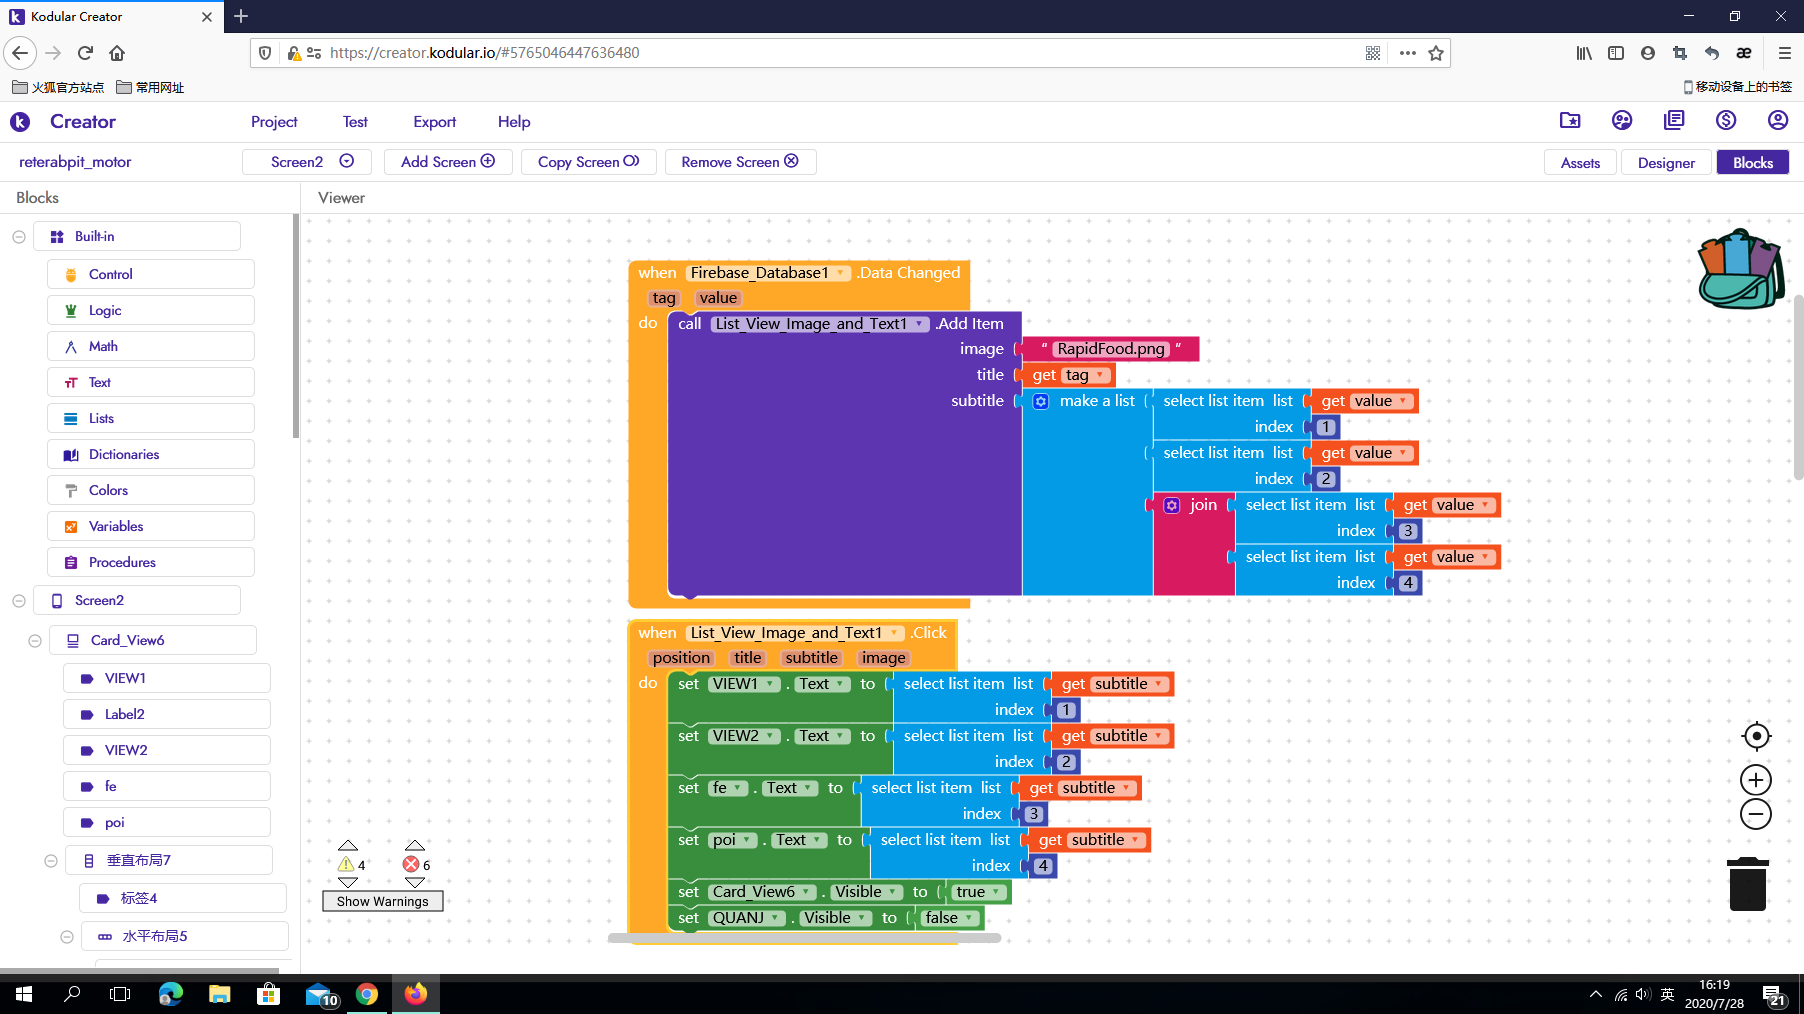This screenshot has height=1014, width=1804.
Task: Open the account profile icon
Action: coord(1778,120)
